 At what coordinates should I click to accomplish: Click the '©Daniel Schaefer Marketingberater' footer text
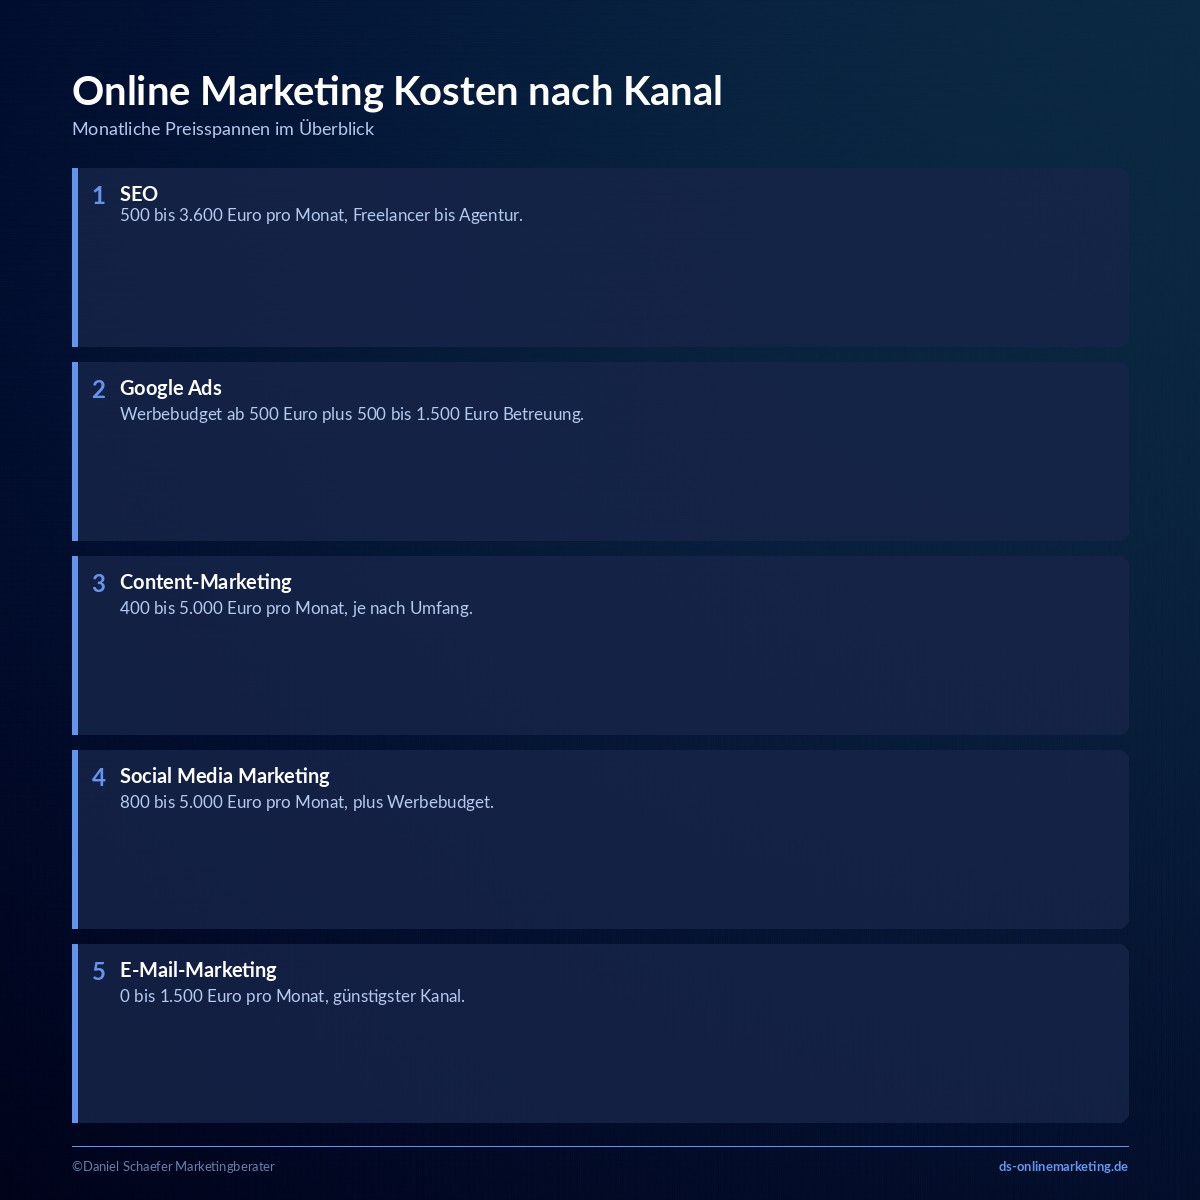coord(173,1166)
